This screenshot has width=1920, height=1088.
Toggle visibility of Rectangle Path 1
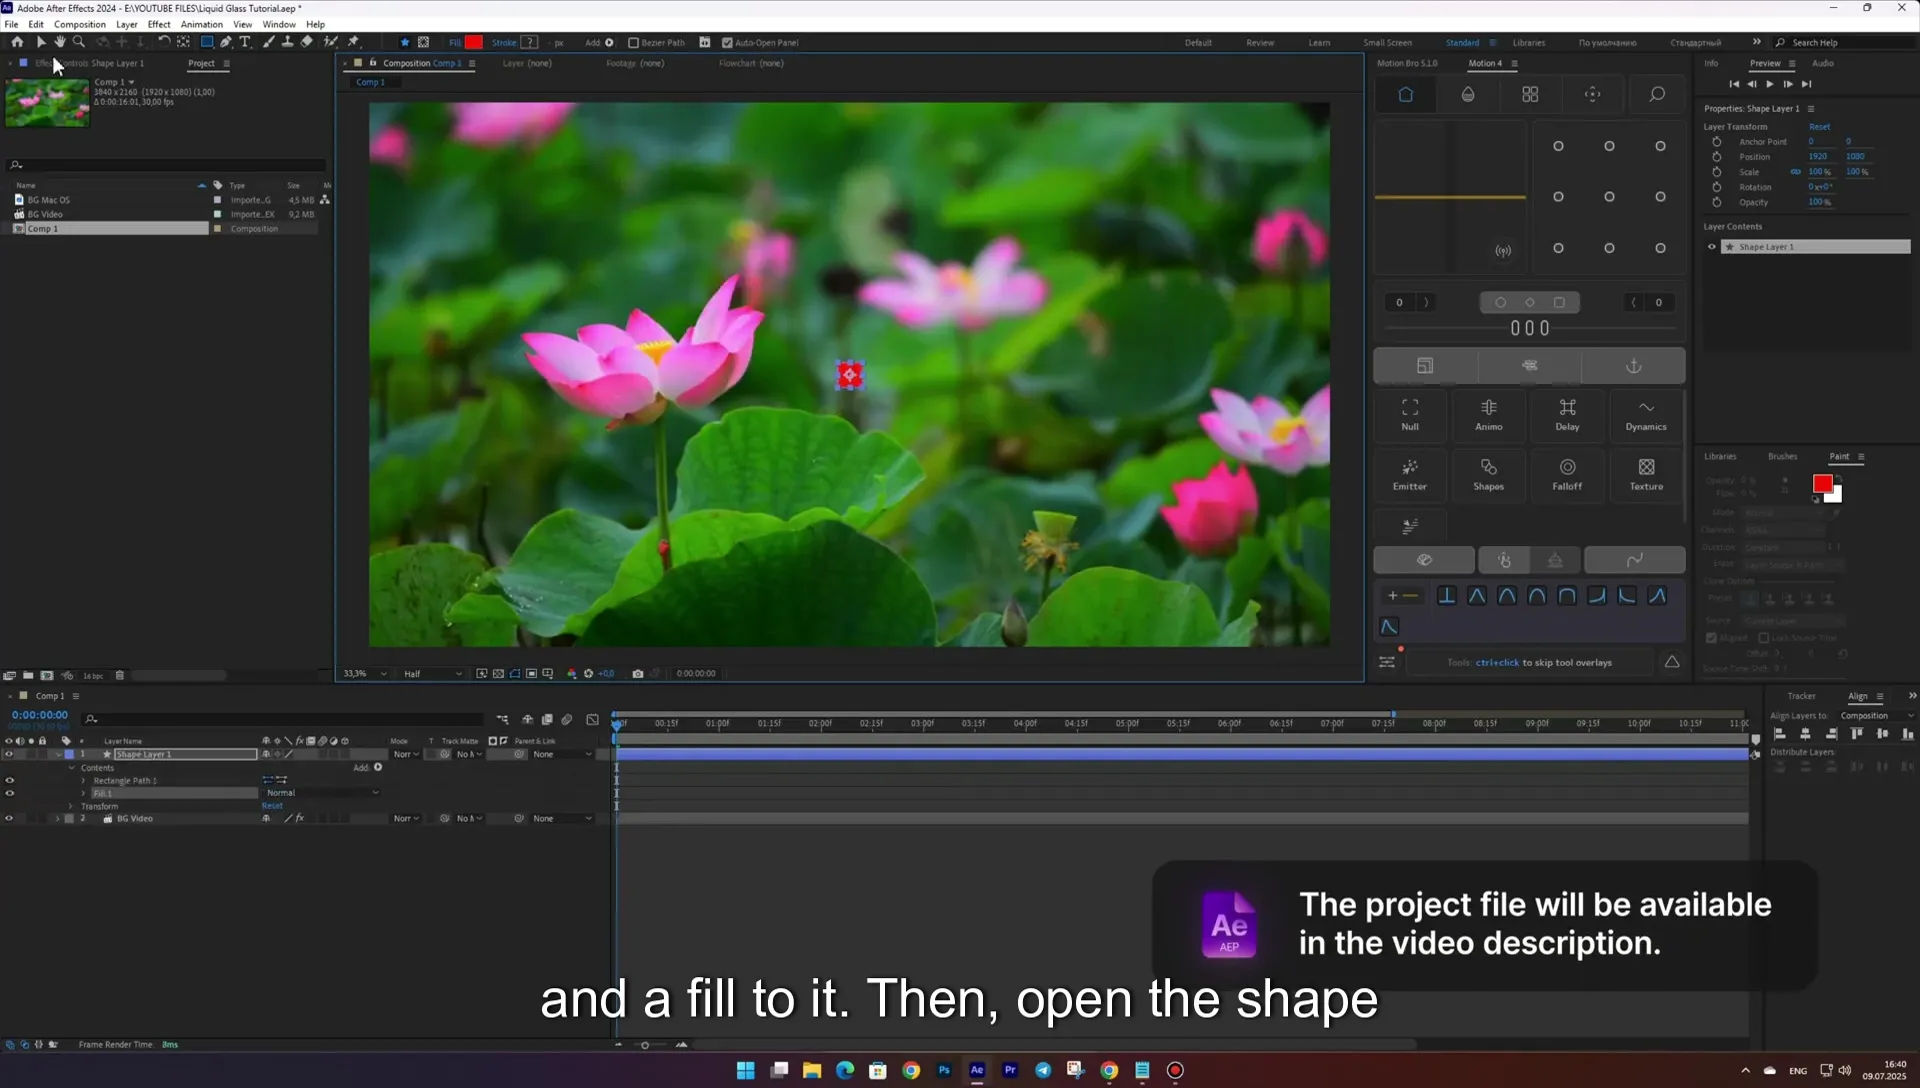tap(9, 780)
